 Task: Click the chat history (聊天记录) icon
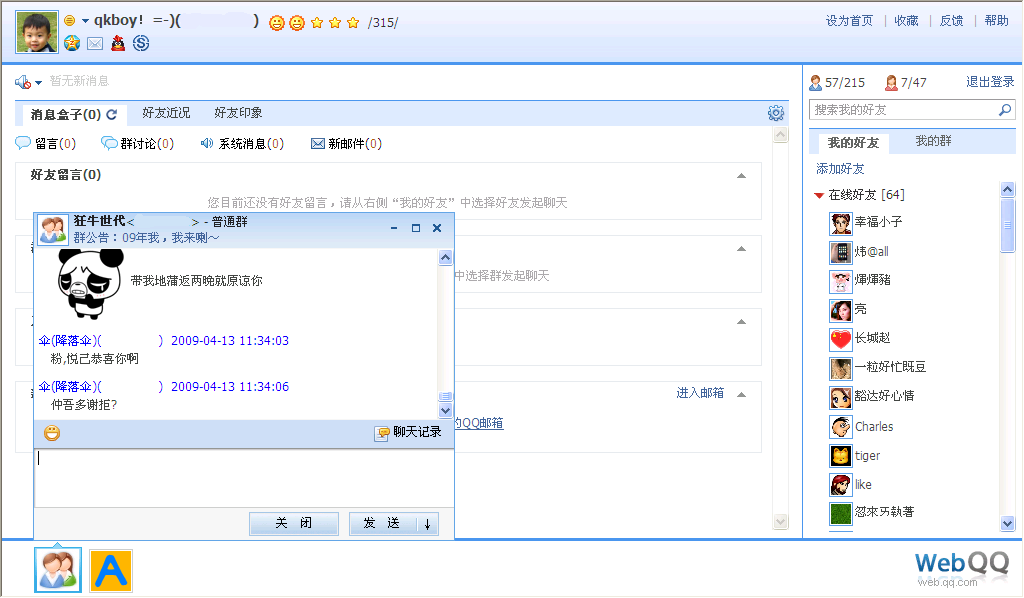pyautogui.click(x=382, y=433)
